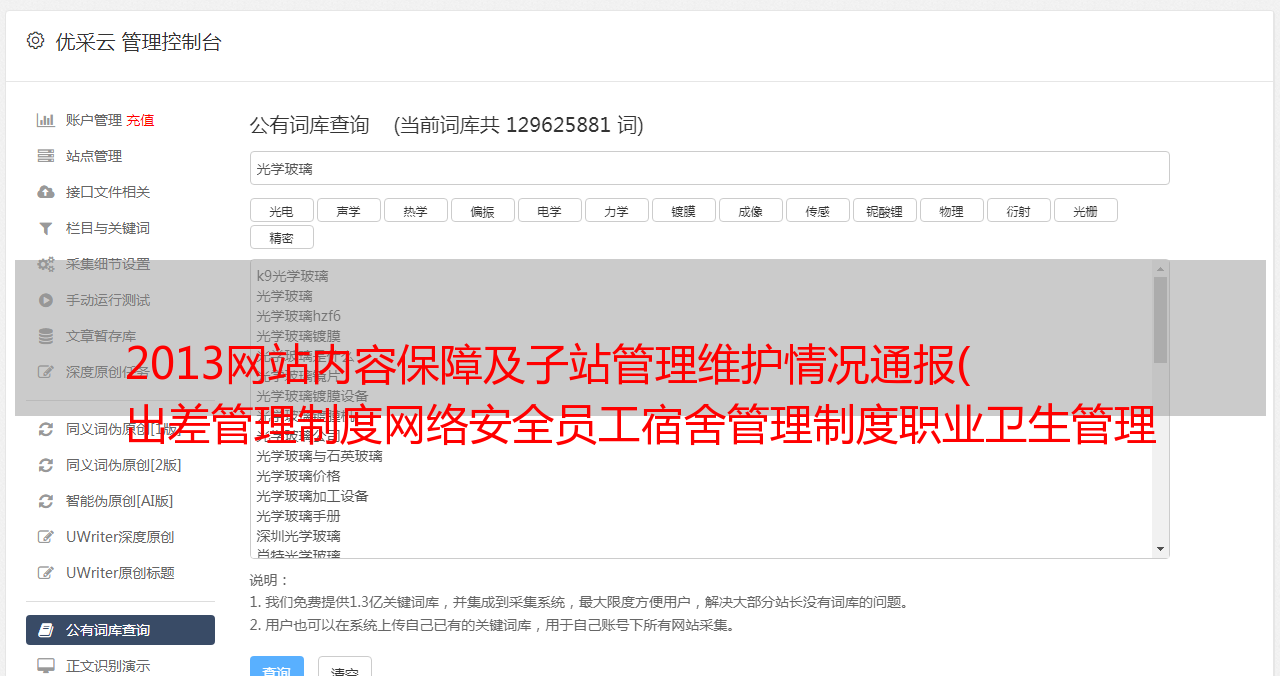Click the 清空 button

(345, 669)
